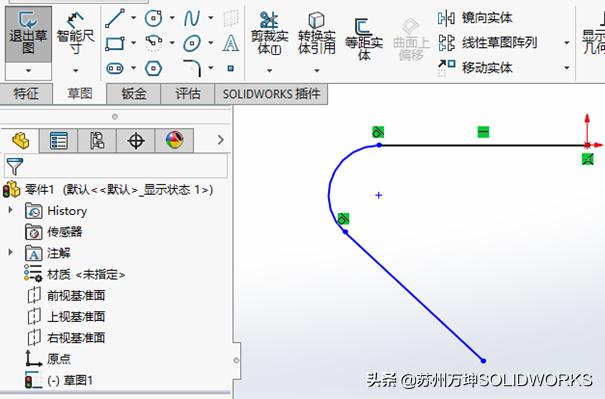Select the History tree item
Screen dimensions: 605x399
coord(56,211)
